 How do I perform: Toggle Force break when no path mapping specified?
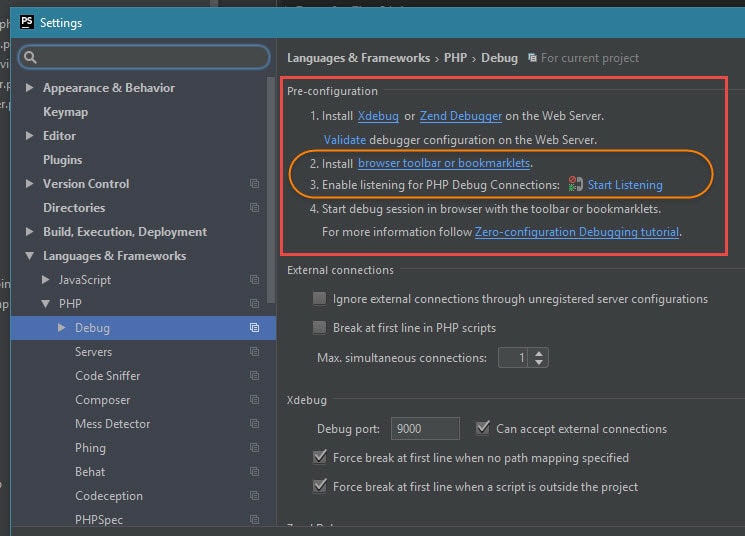[320, 457]
